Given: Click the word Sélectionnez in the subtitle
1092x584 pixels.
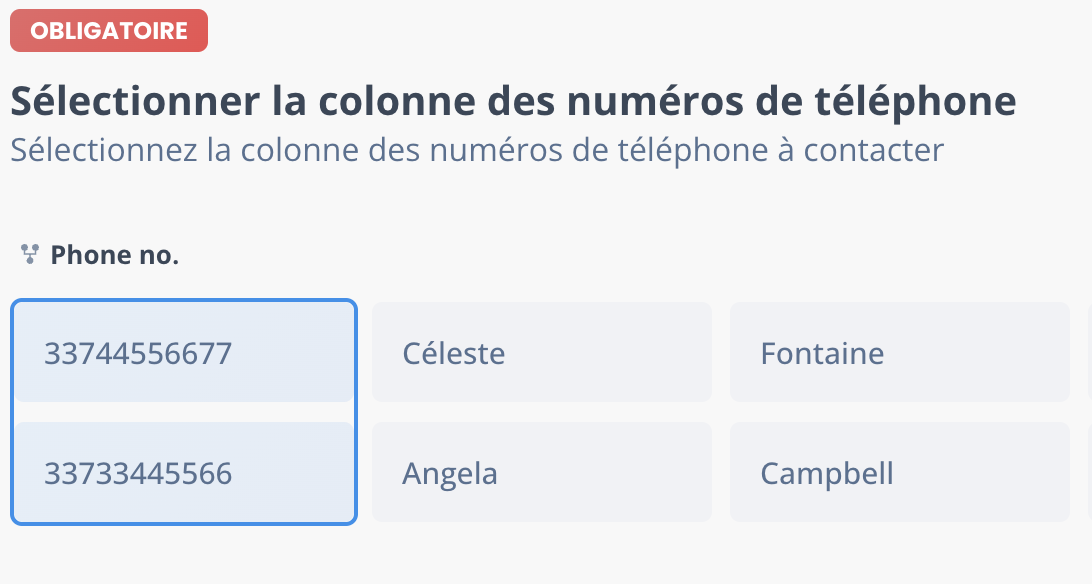Looking at the screenshot, I should coord(104,150).
